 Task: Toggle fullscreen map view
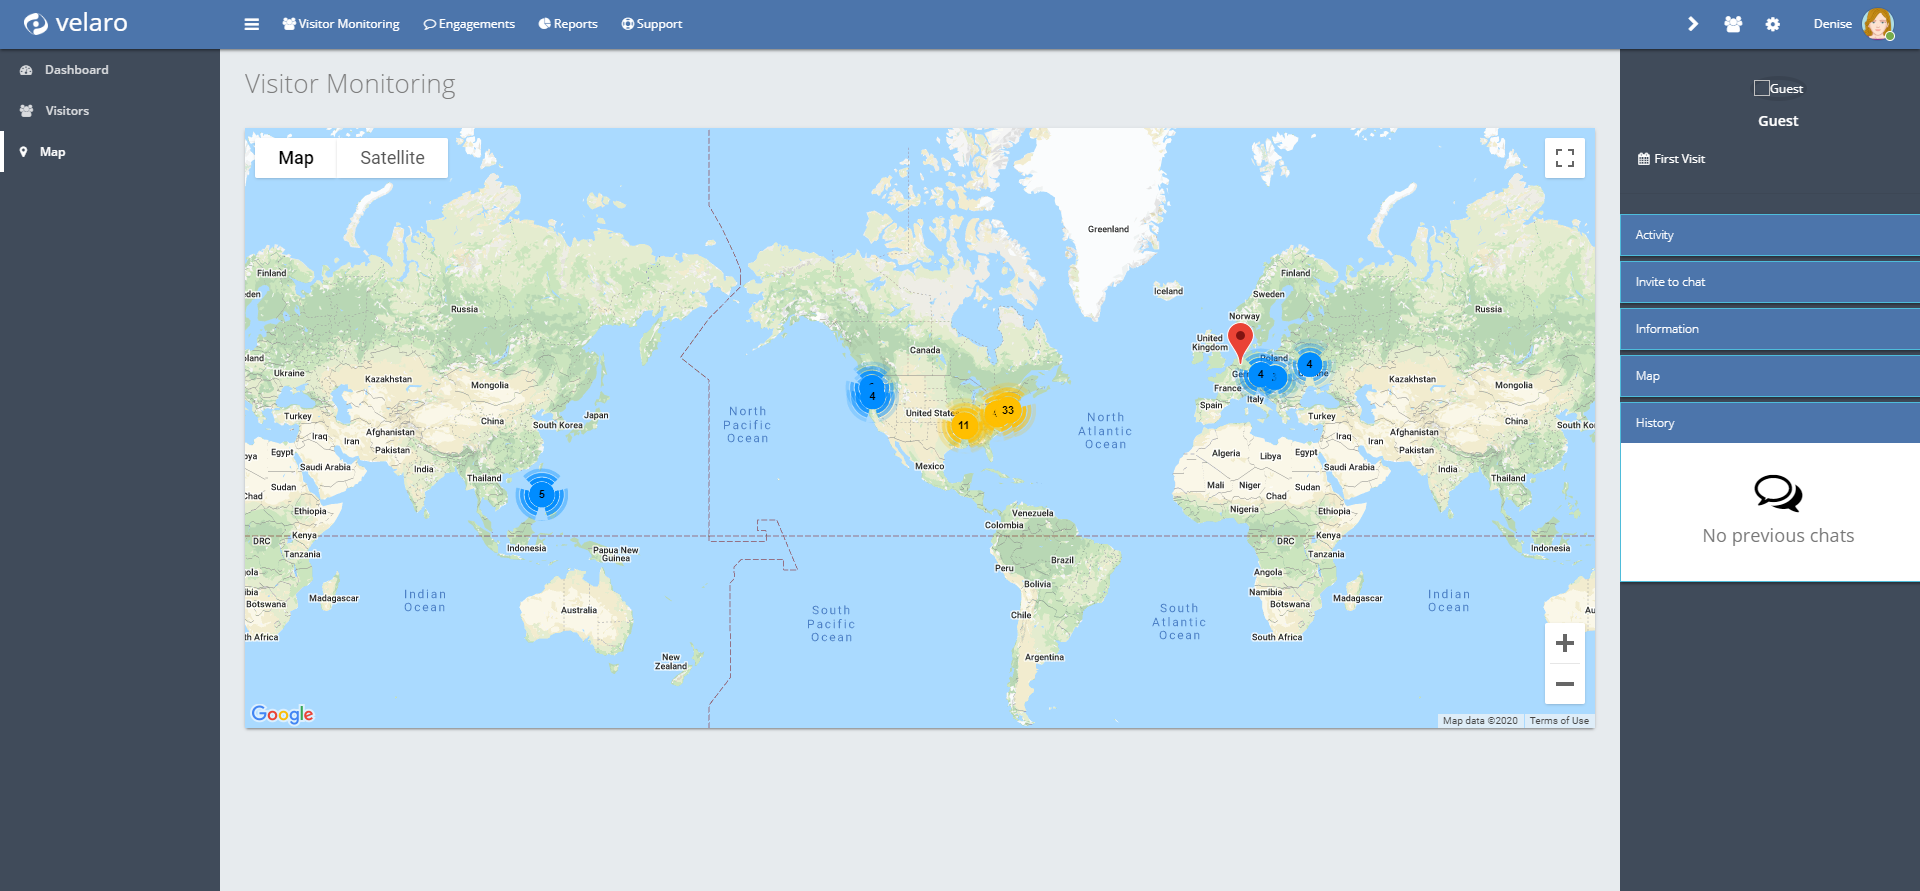point(1565,158)
